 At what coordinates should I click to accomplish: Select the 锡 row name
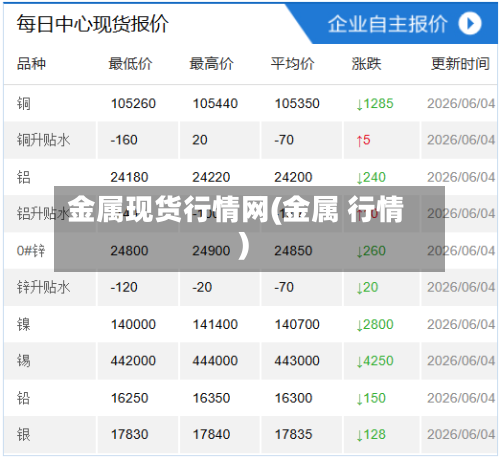[24, 361]
